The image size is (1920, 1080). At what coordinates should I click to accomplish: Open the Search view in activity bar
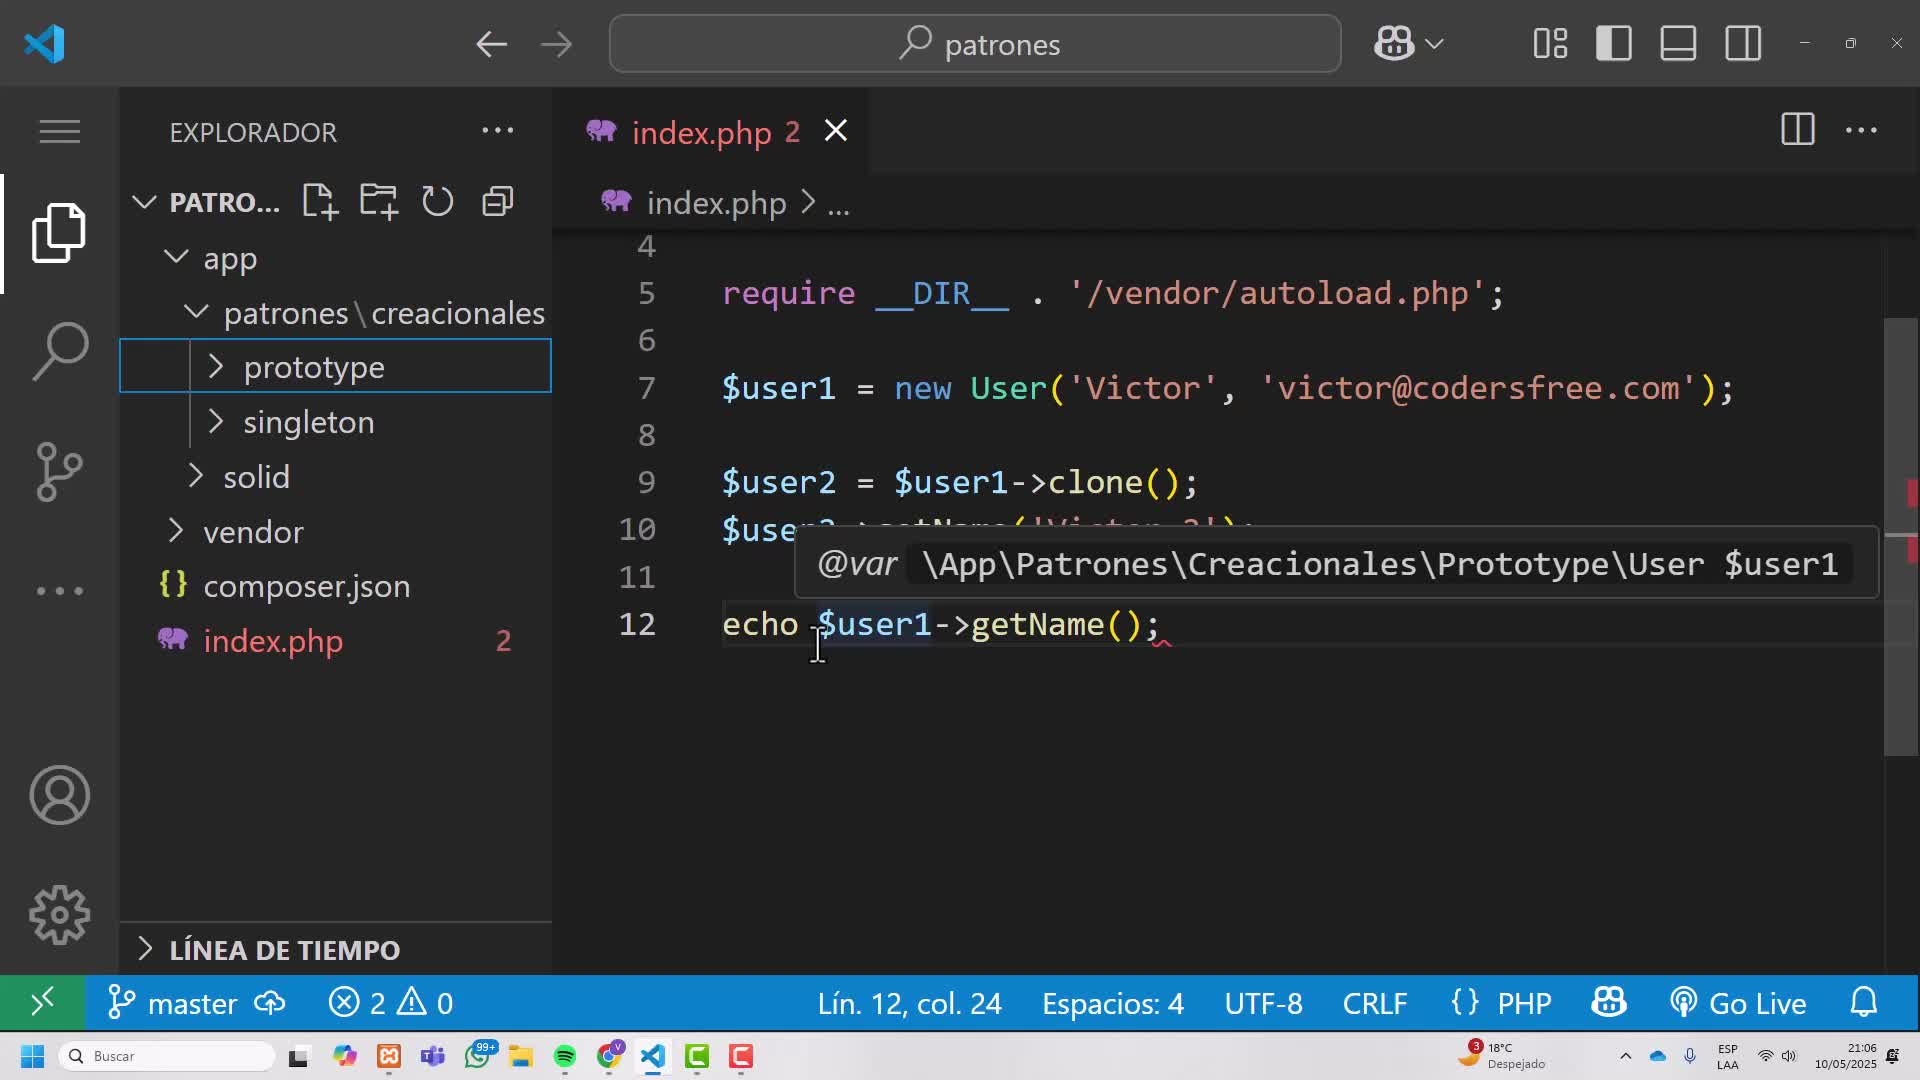60,351
